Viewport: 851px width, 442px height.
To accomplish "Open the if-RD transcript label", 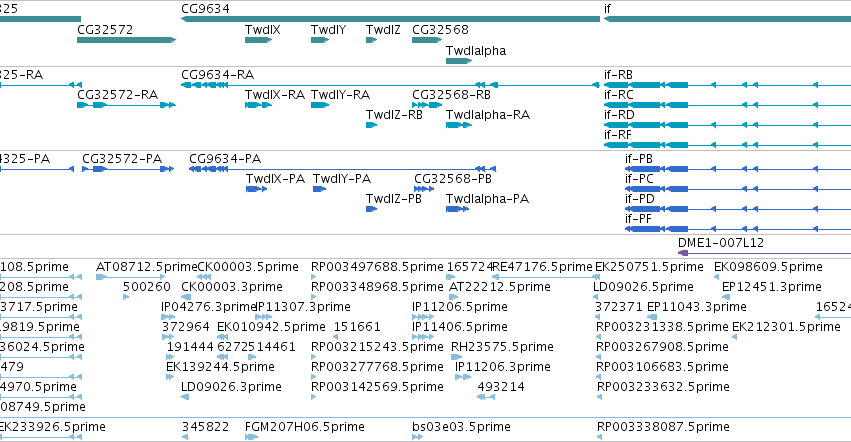I will tap(619, 115).
